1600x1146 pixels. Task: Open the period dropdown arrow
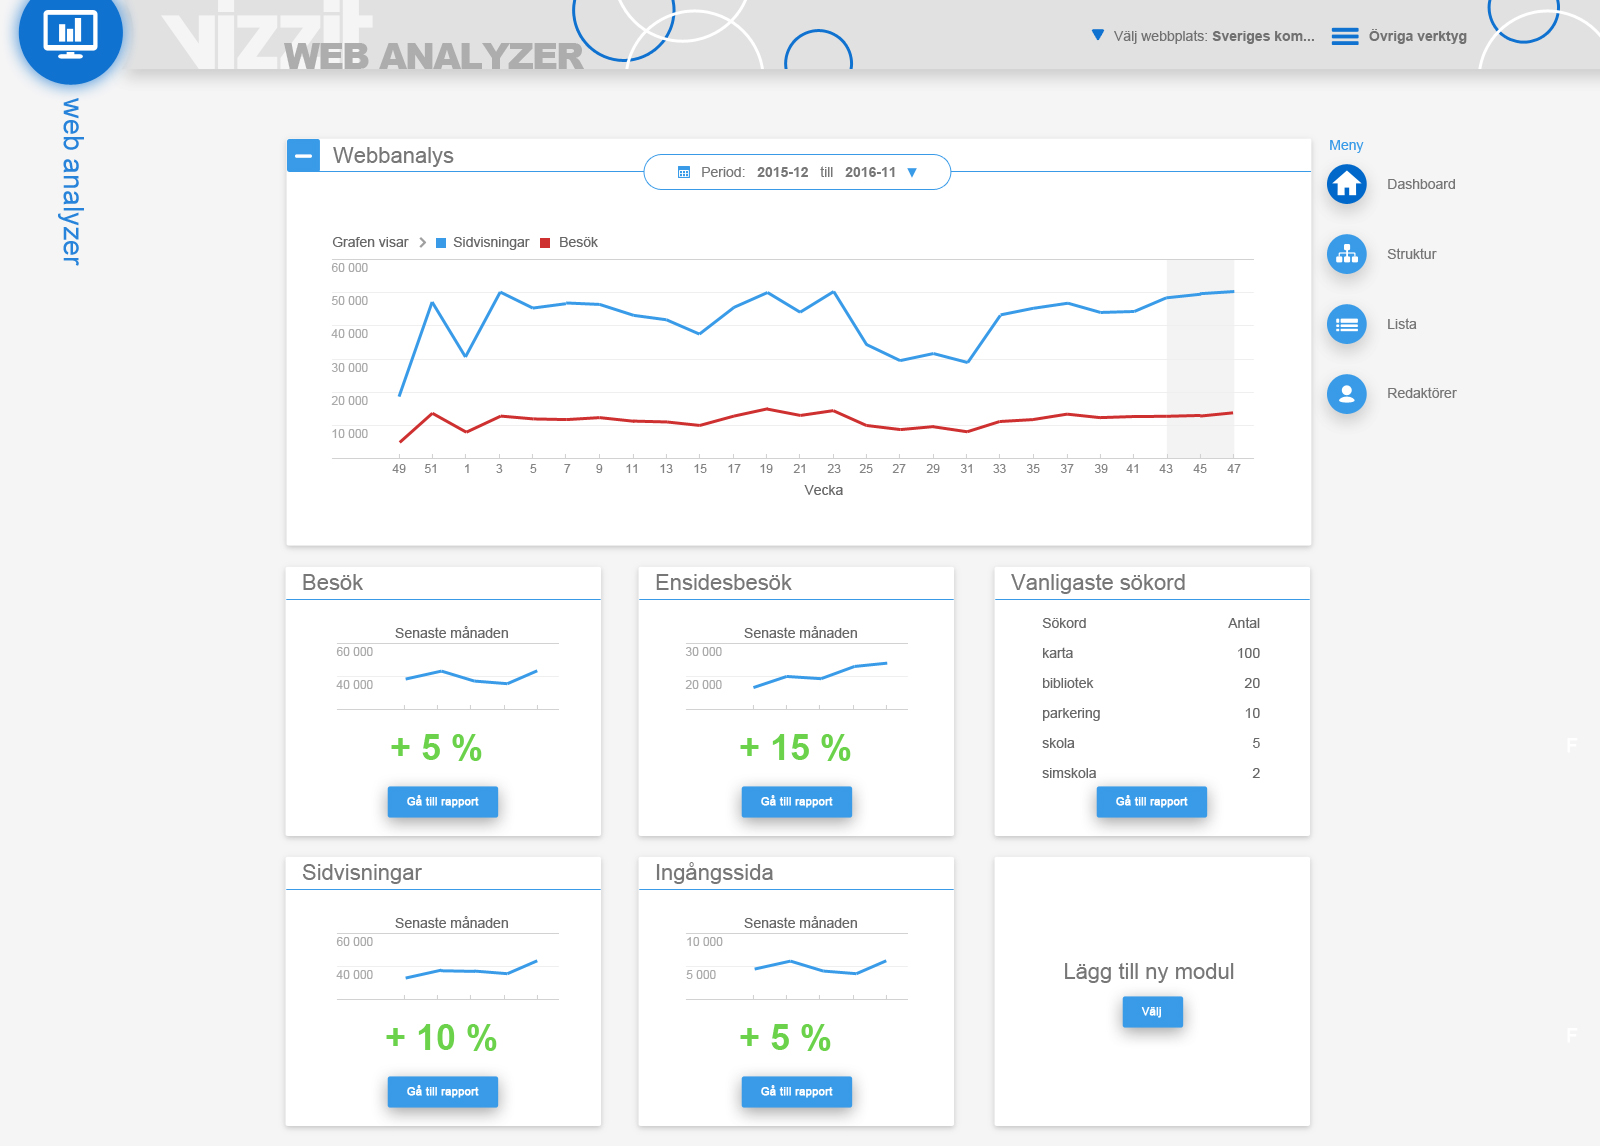tap(912, 172)
